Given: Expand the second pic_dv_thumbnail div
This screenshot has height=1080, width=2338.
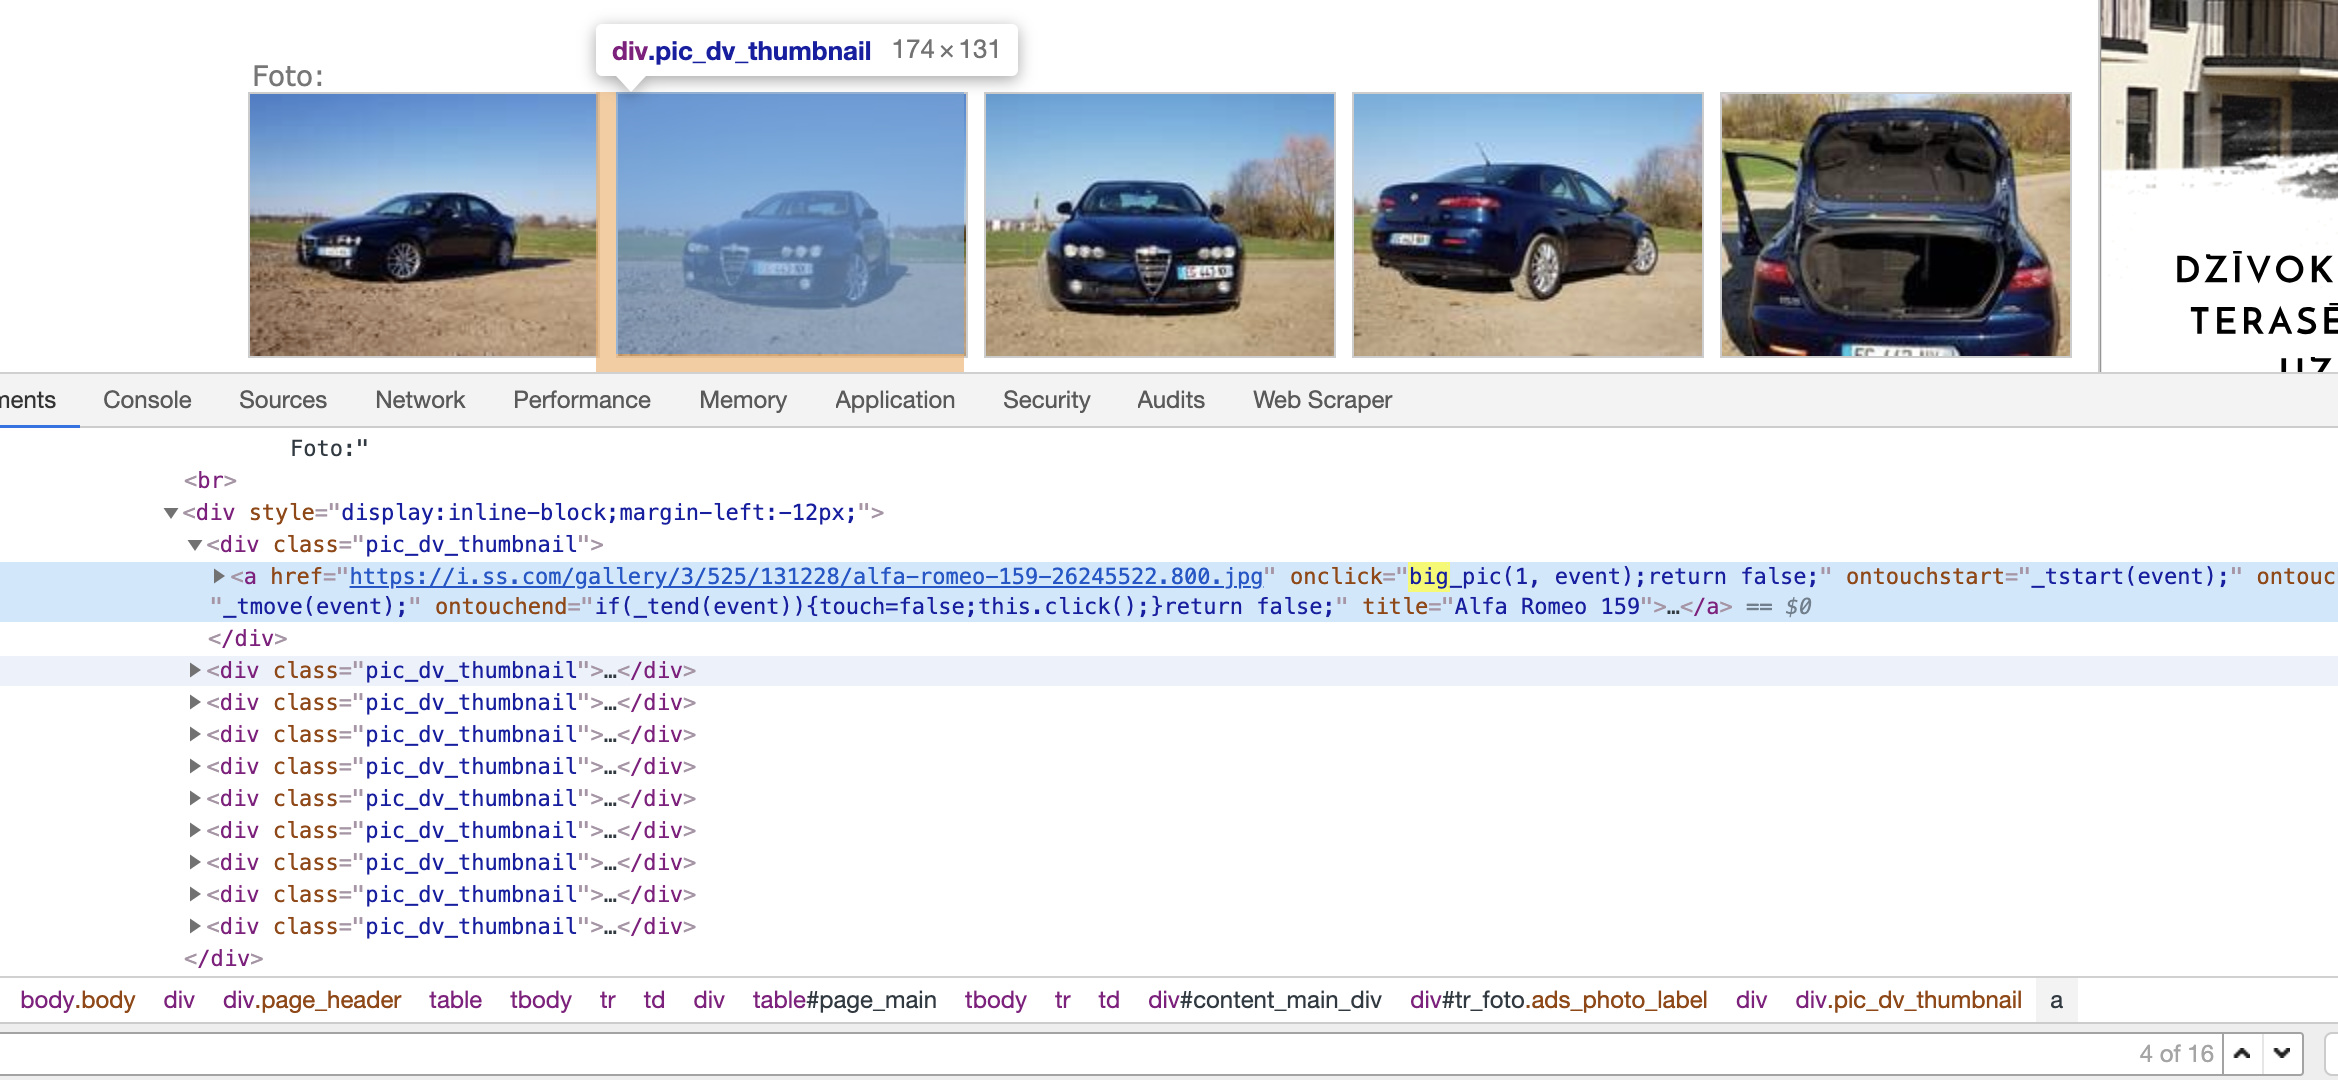Looking at the screenshot, I should point(195,670).
